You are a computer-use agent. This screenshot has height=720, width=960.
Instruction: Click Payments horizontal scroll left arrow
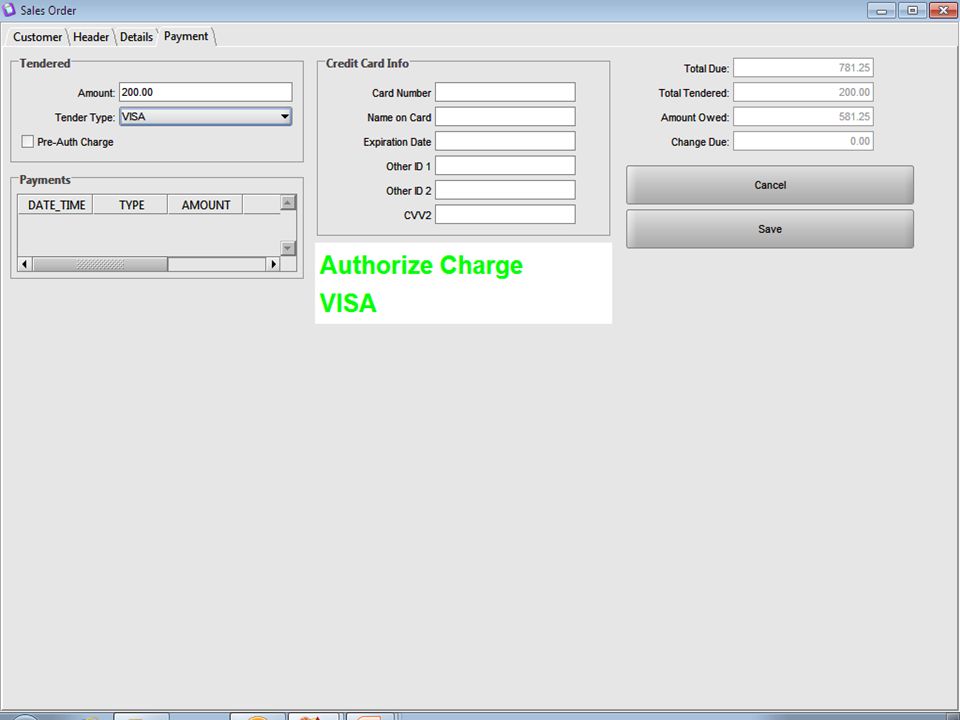click(x=24, y=264)
